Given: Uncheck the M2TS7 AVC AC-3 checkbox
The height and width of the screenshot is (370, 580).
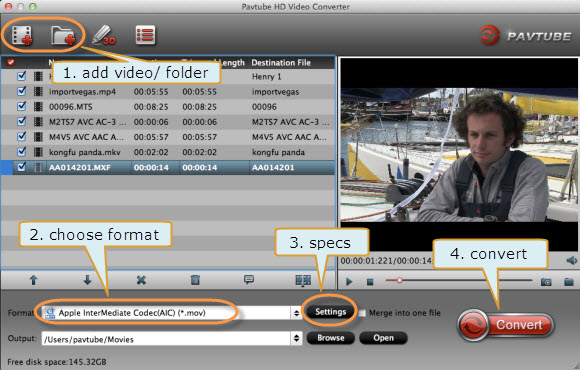Looking at the screenshot, I should click(x=21, y=121).
